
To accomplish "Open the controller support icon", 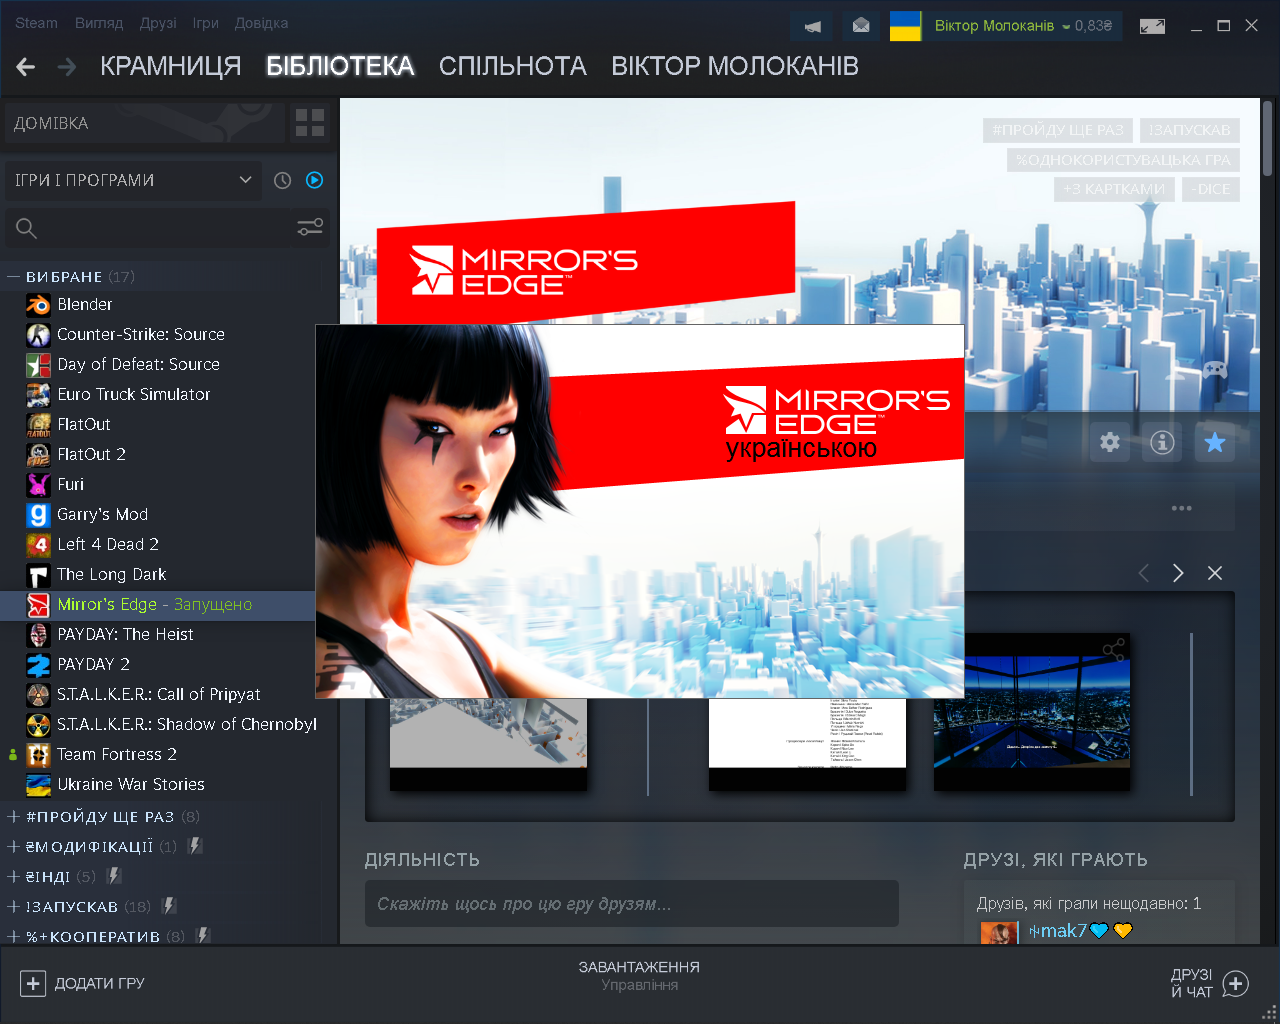I will [x=1215, y=370].
